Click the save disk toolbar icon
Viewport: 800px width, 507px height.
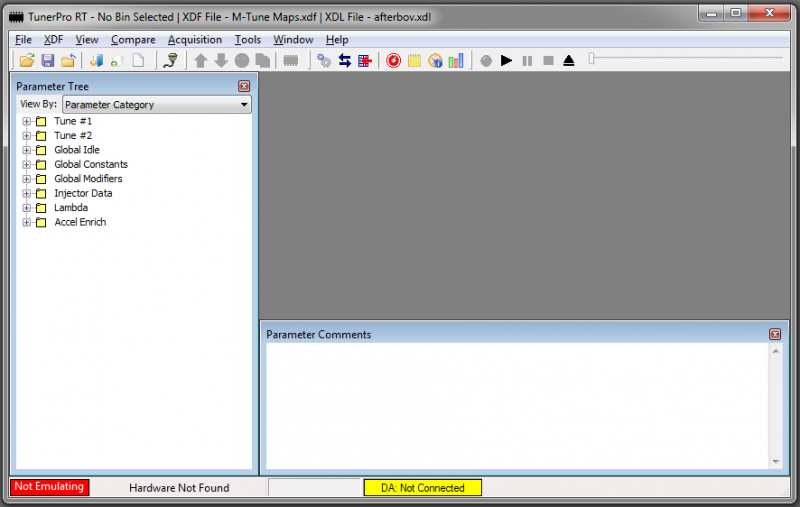pos(47,61)
